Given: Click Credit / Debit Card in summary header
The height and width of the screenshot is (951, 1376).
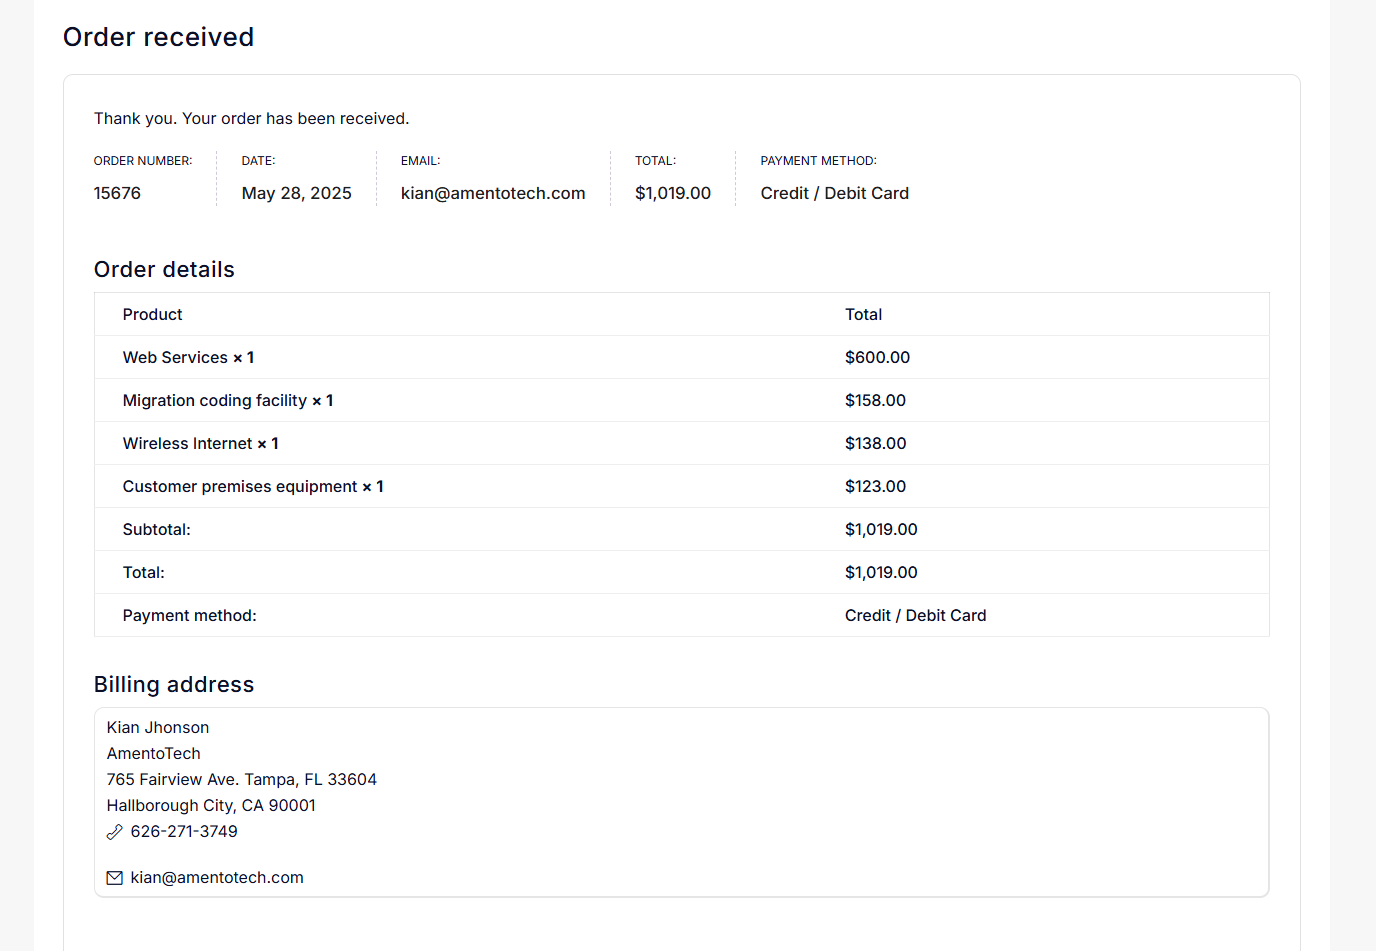Looking at the screenshot, I should [834, 194].
